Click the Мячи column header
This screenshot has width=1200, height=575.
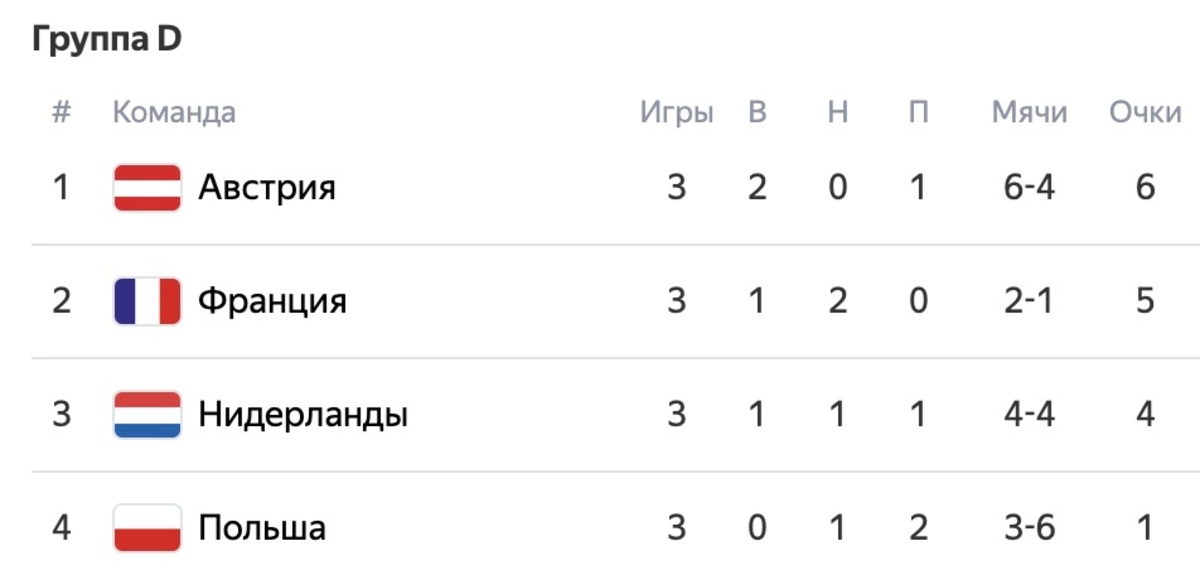pyautogui.click(x=1029, y=112)
